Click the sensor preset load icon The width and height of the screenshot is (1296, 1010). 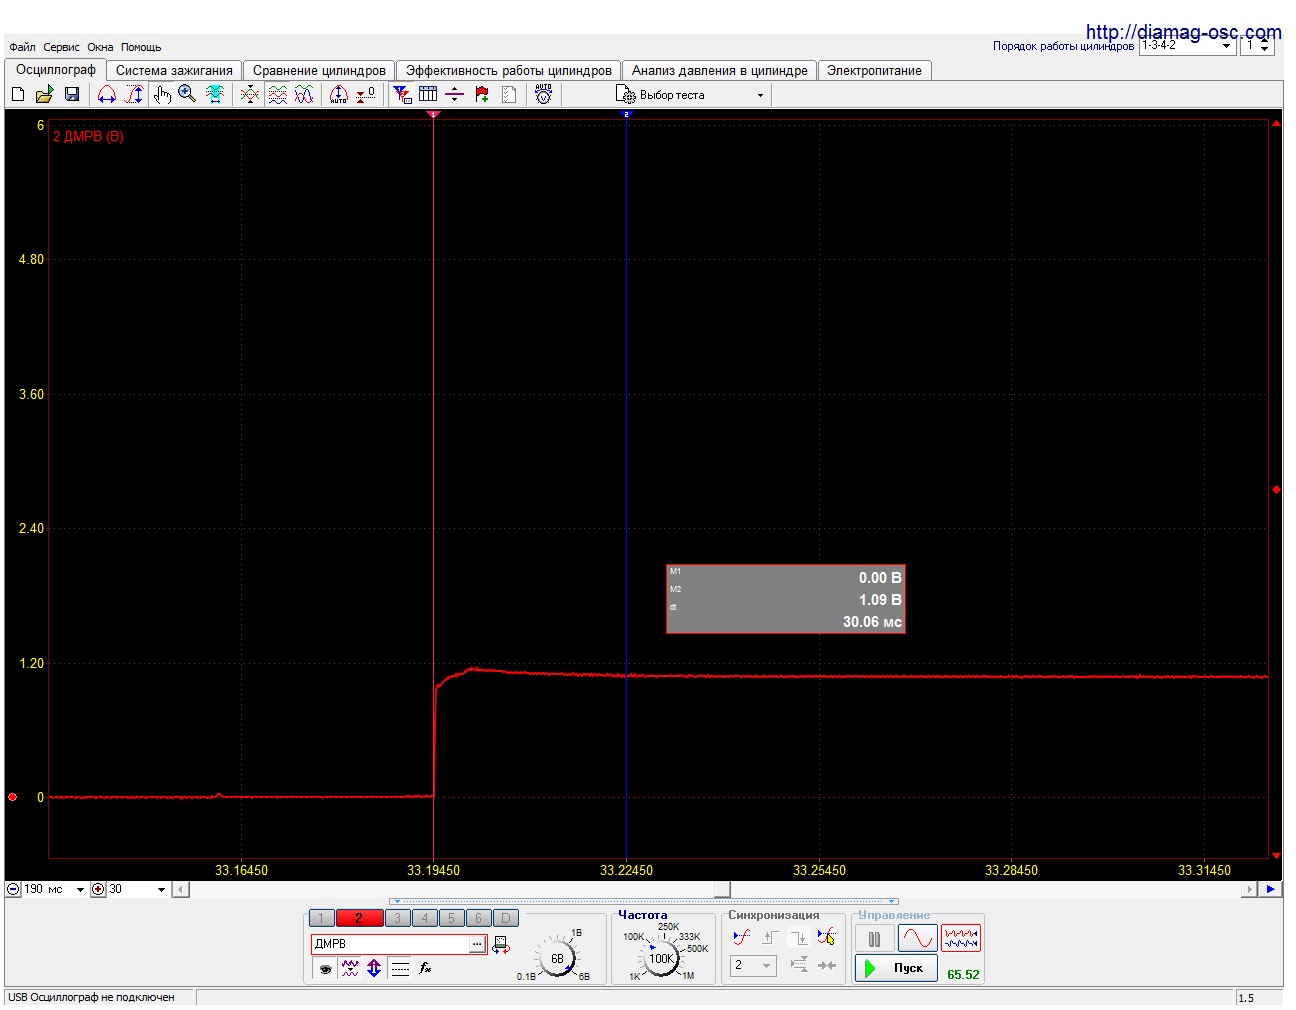pos(501,944)
